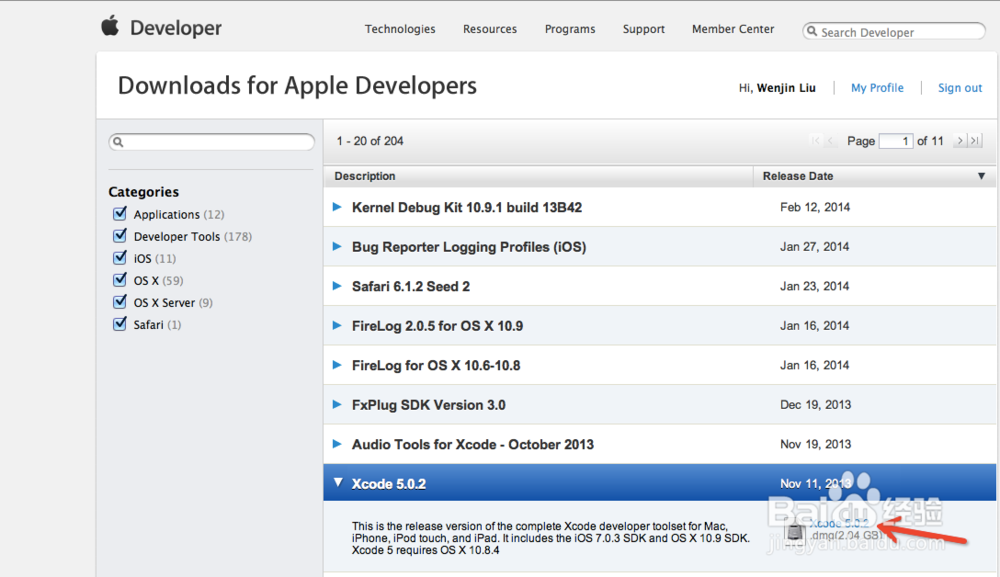The image size is (1000, 577).
Task: Click the '1 - 20 of 204' results count
Action: tap(370, 141)
